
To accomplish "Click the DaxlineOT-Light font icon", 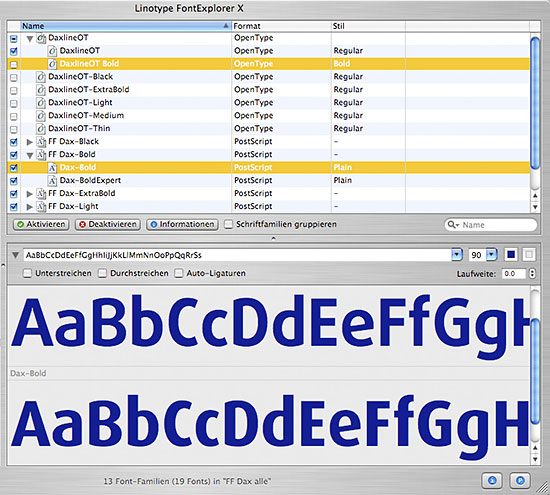I will click(x=41, y=103).
